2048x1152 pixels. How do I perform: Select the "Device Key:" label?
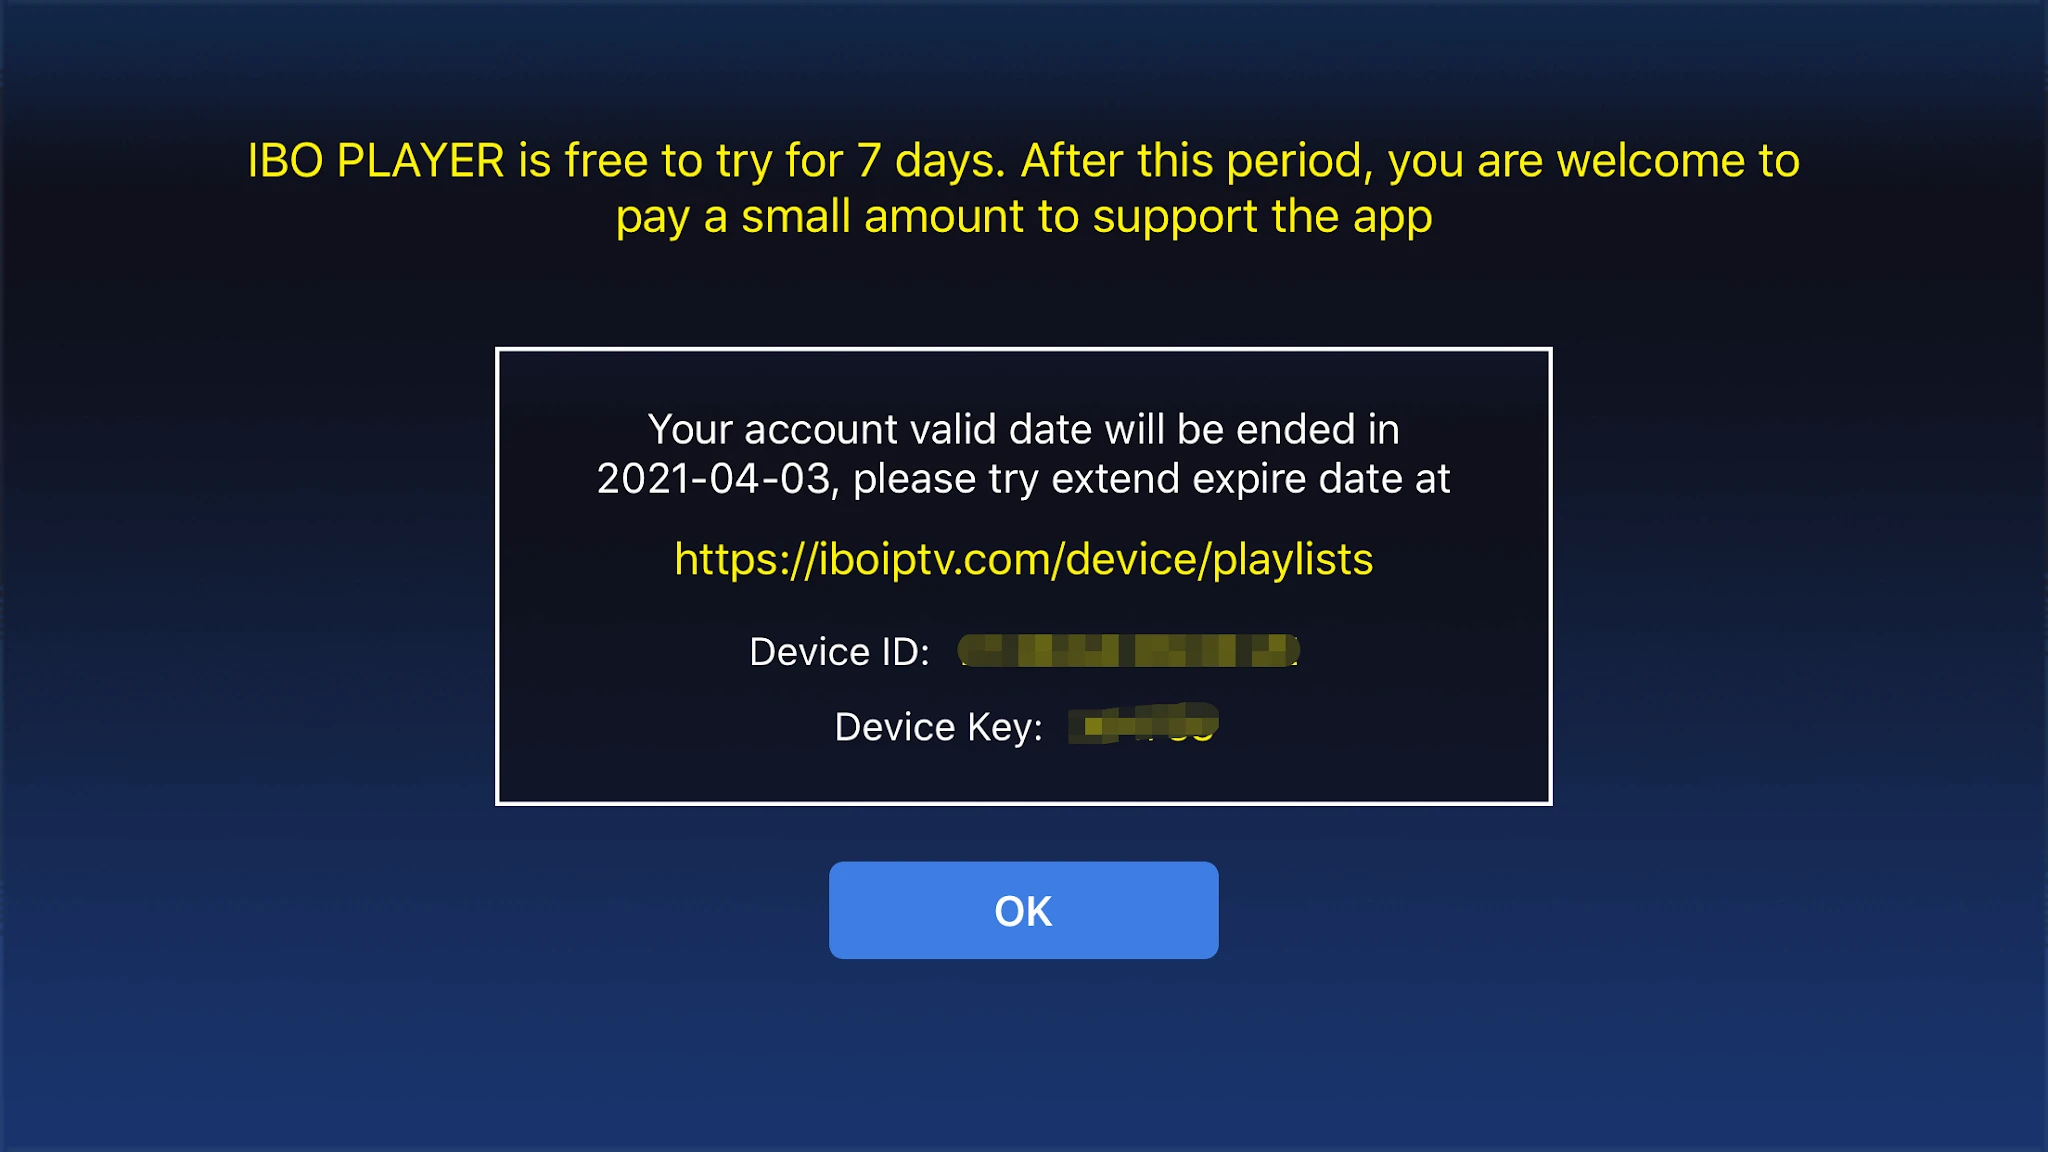(938, 728)
